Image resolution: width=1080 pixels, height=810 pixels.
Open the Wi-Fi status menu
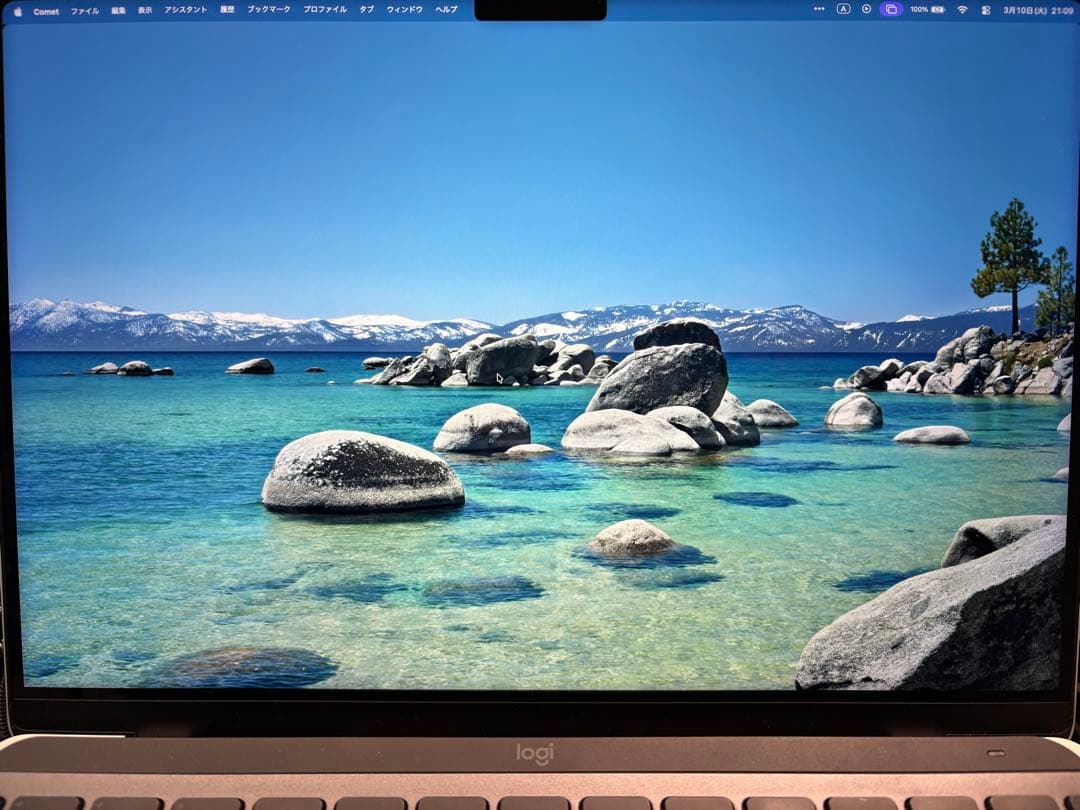tap(962, 9)
